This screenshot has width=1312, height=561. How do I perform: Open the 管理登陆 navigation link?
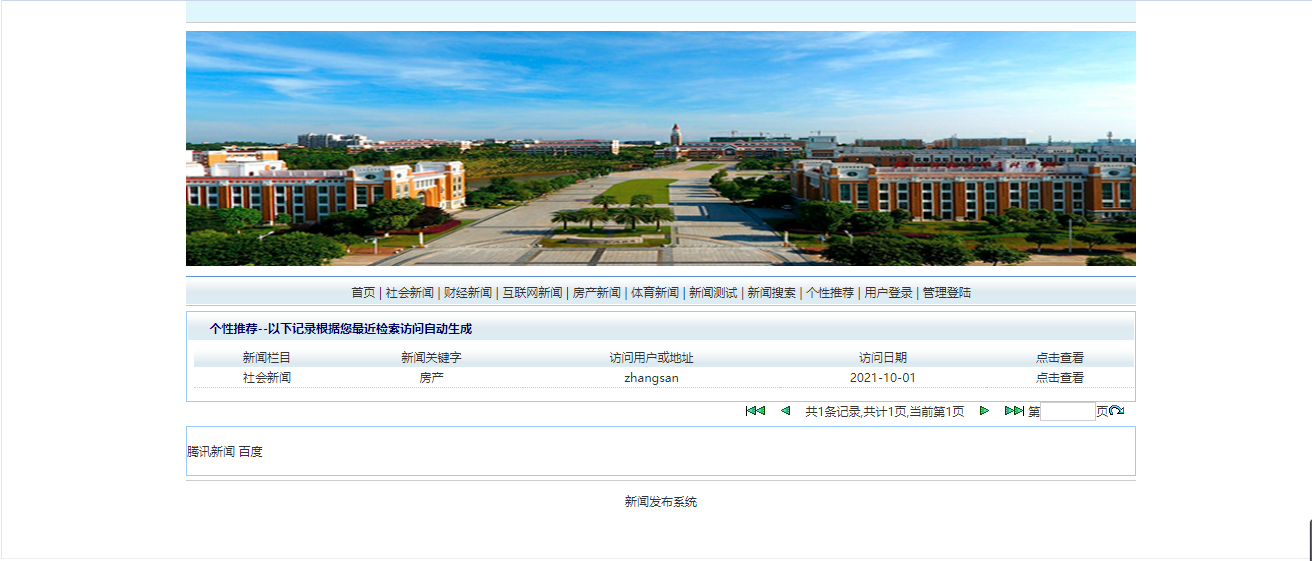(947, 293)
